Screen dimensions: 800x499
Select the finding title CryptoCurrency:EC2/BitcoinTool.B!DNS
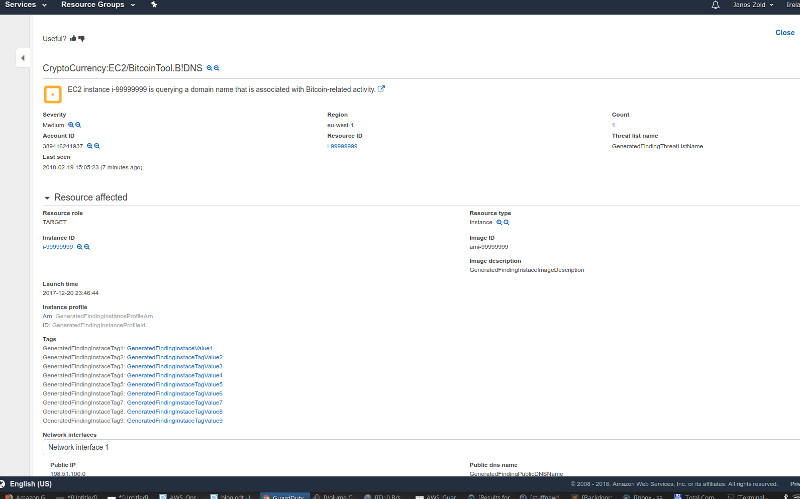122,68
